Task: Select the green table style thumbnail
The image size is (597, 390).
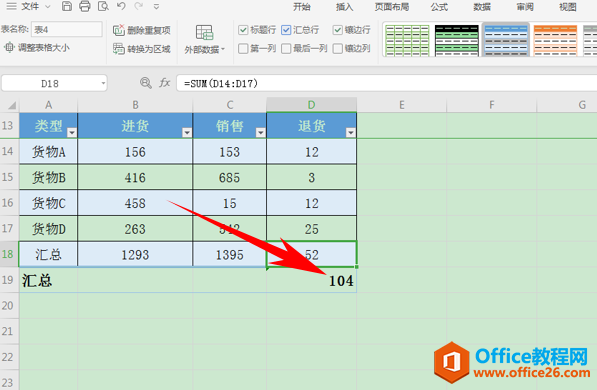Action: 407,40
